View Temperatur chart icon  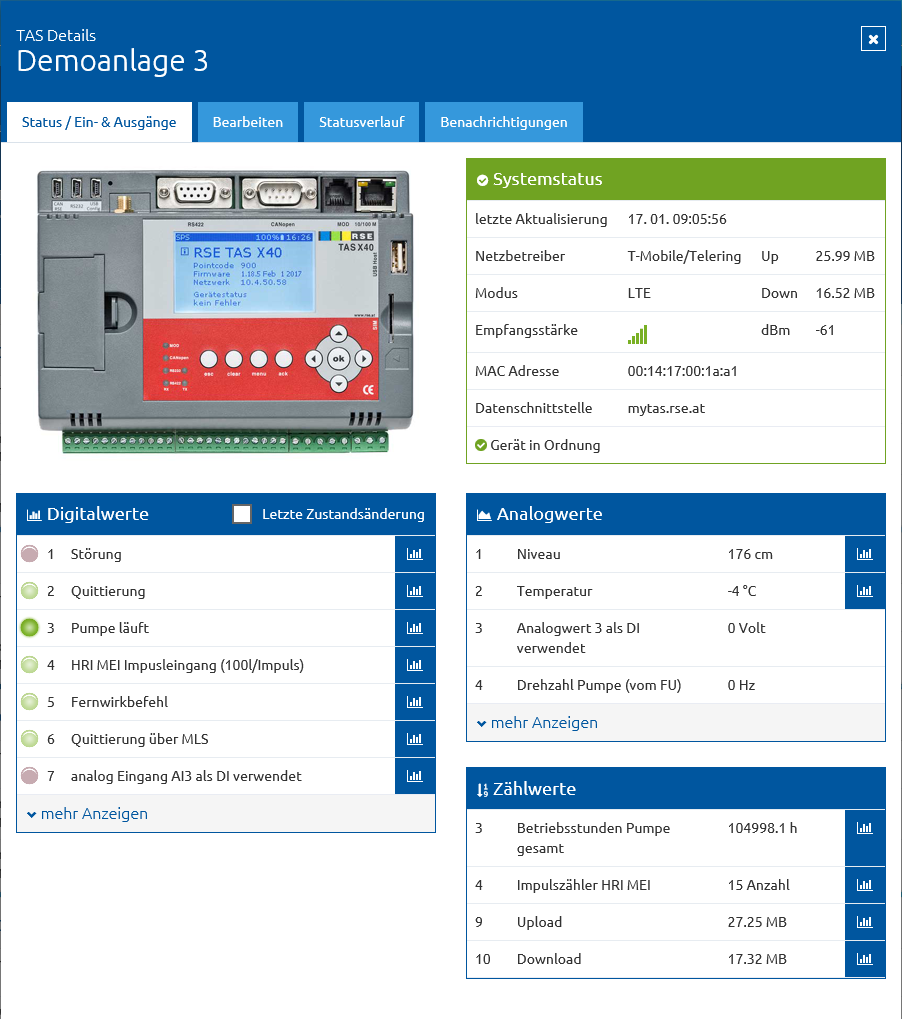pyautogui.click(x=864, y=591)
